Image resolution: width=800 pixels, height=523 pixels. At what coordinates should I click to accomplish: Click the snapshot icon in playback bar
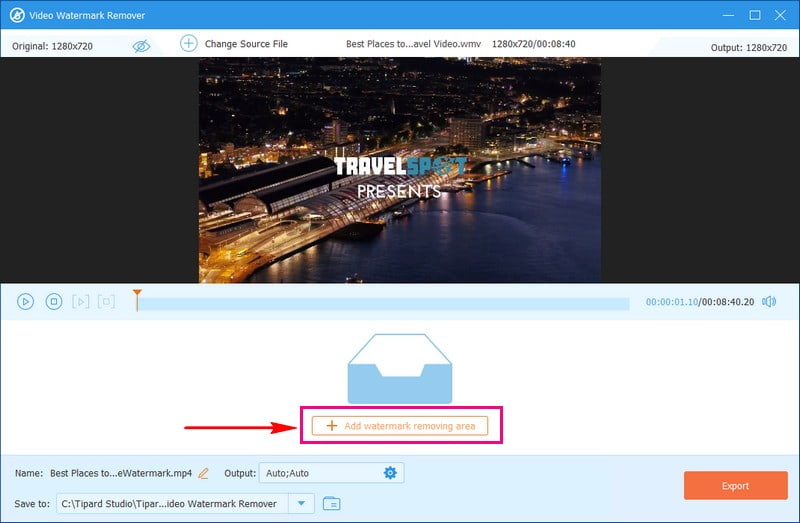click(106, 301)
